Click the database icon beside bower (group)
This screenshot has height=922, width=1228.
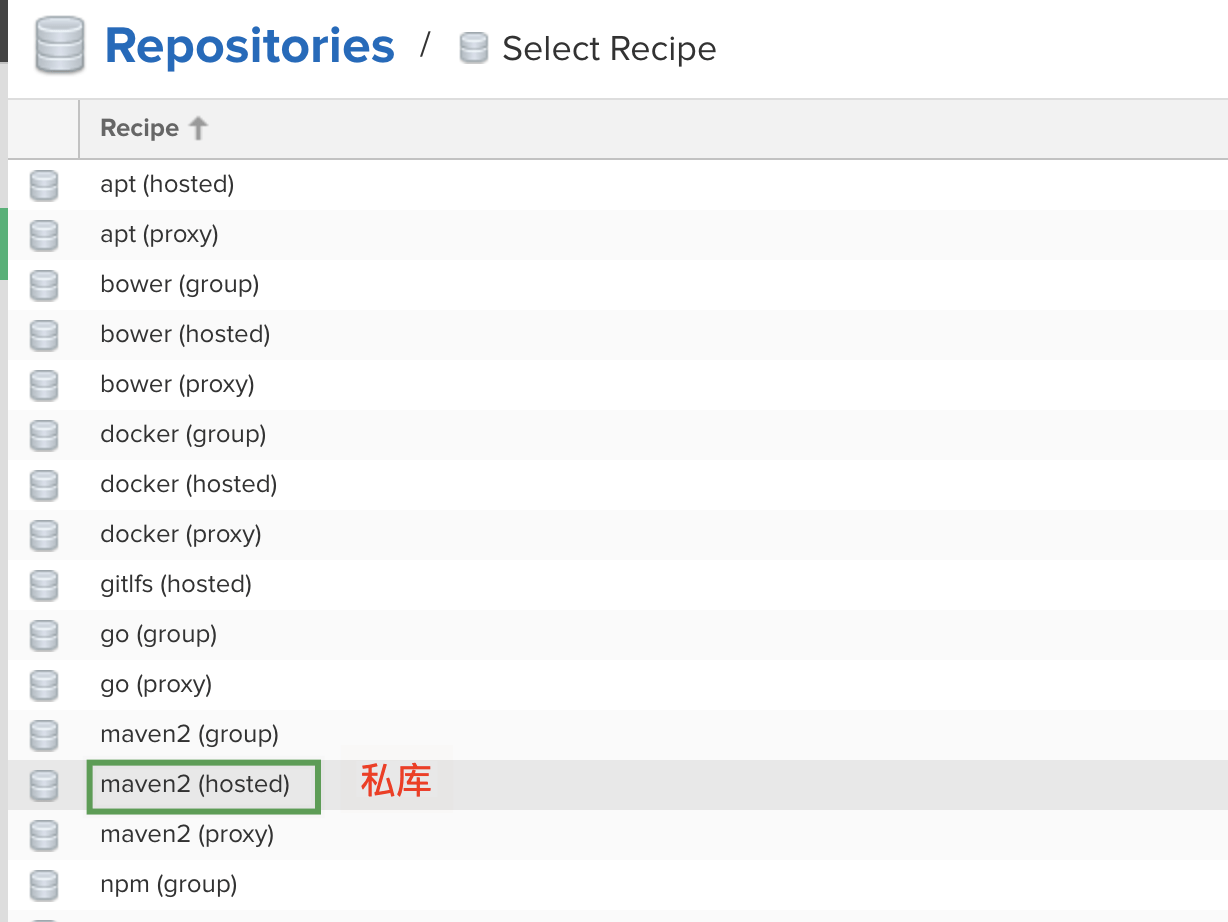coord(44,285)
